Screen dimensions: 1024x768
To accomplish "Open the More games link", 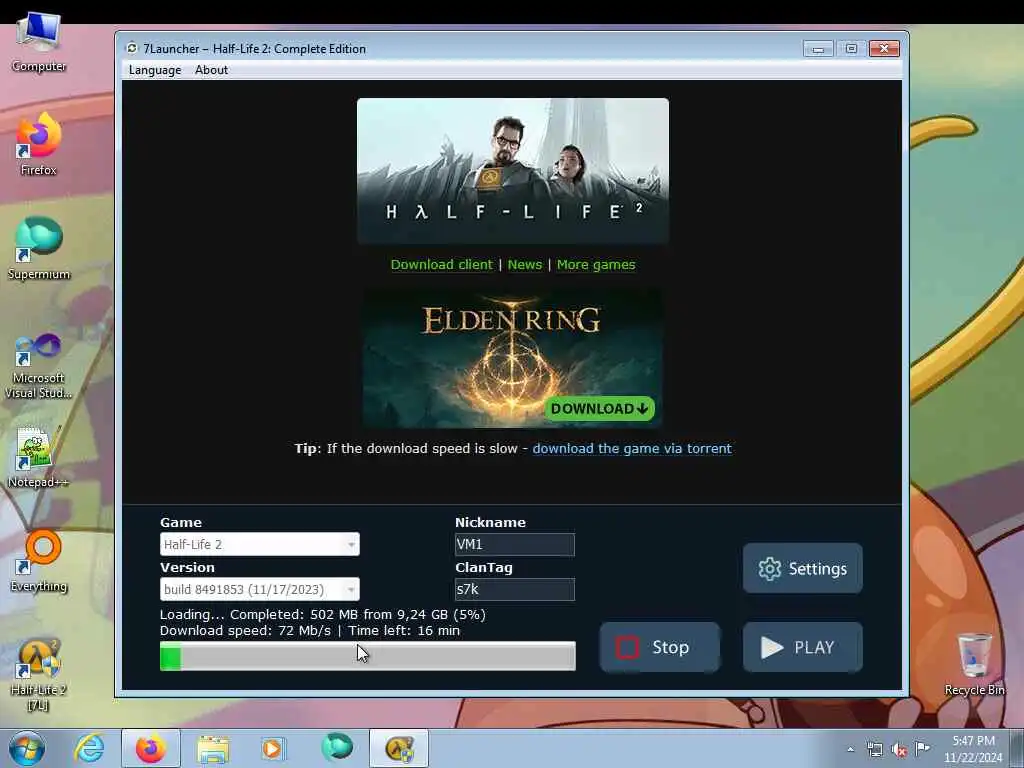I will [596, 264].
